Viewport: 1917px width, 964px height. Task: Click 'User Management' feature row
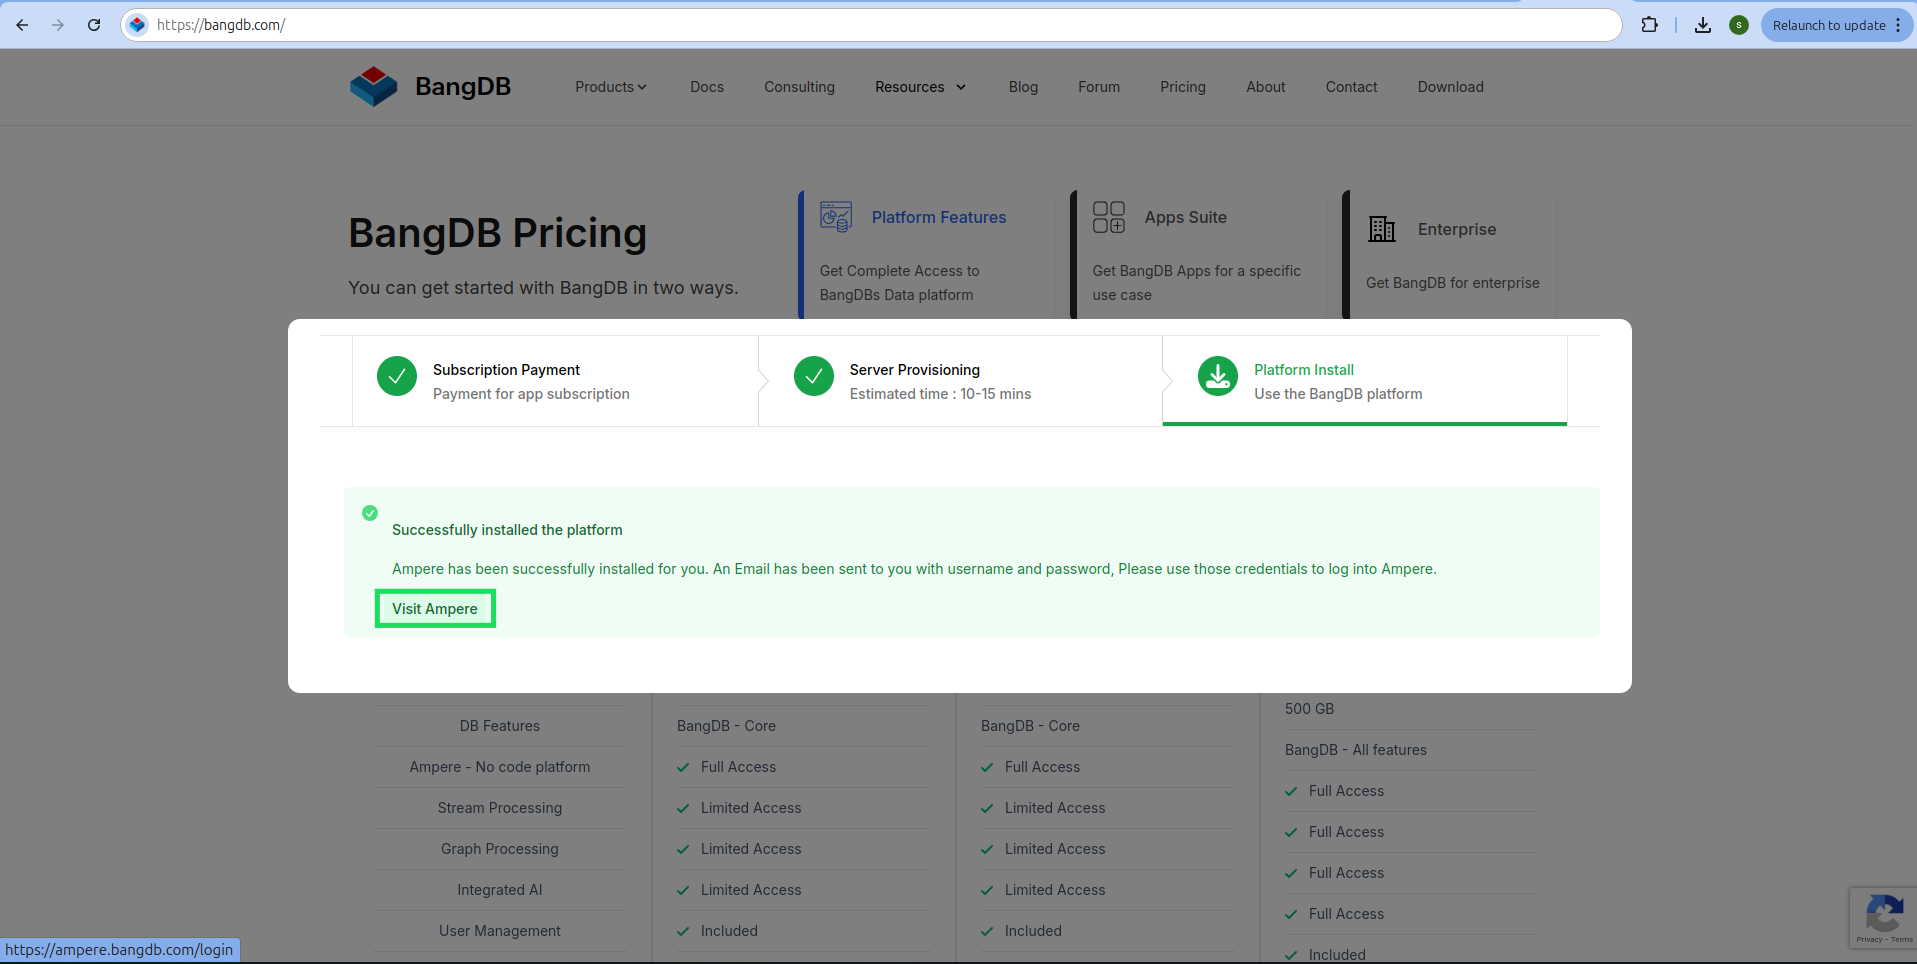[500, 931]
